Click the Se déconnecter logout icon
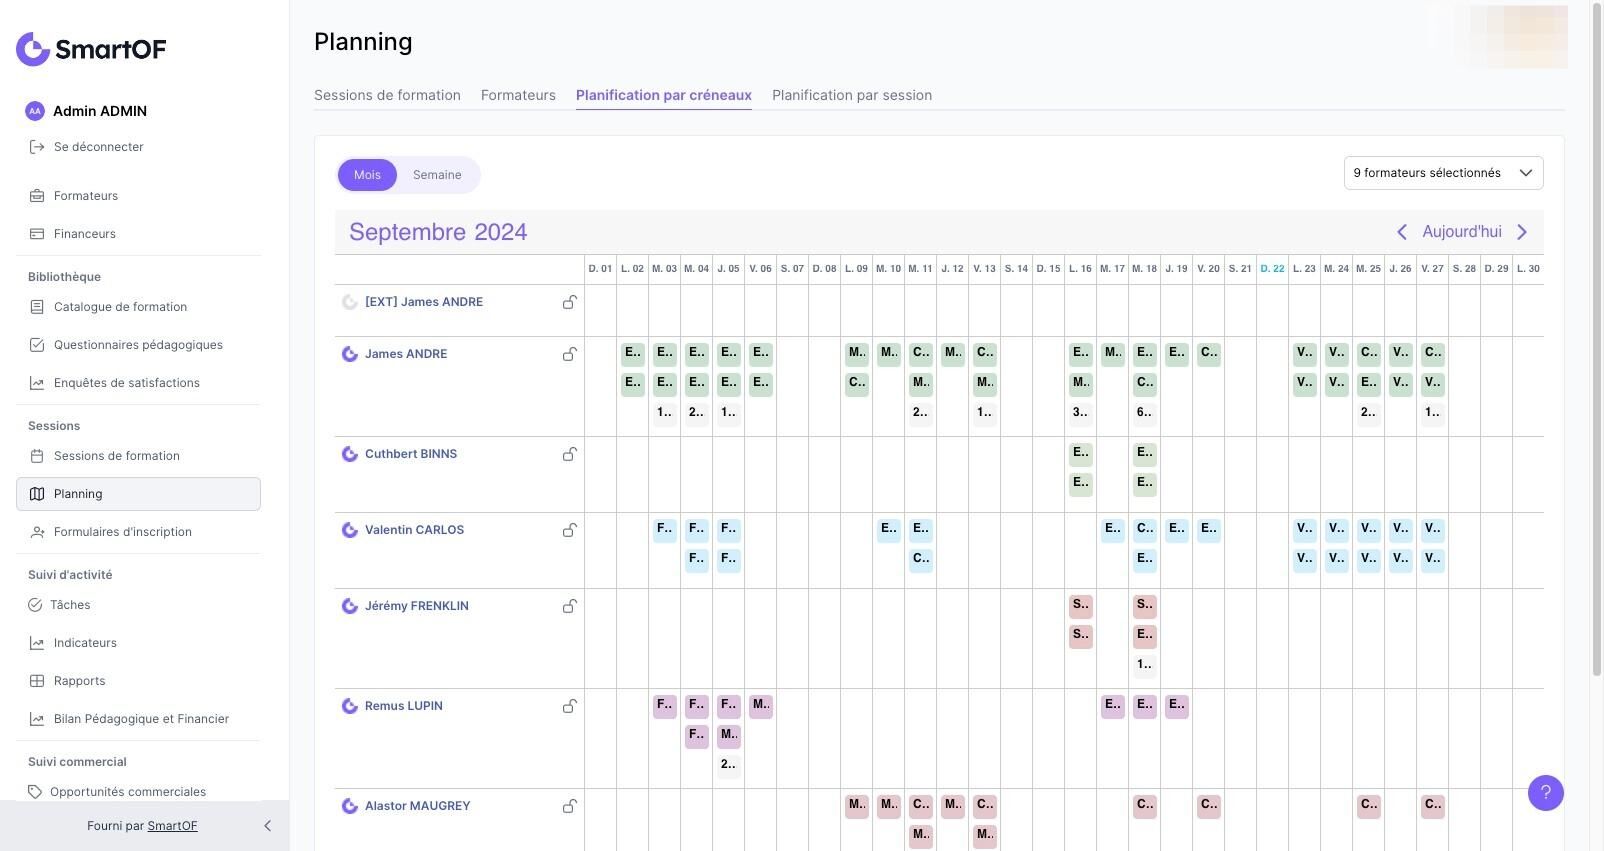Image resolution: width=1604 pixels, height=851 pixels. coord(37,147)
